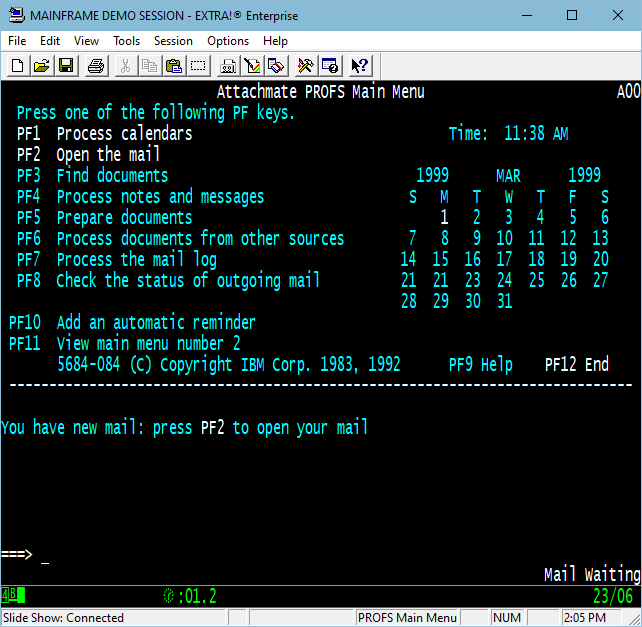Viewport: 642px width, 627px height.
Task: Click PF5 Prepare documents
Action: 104,217
